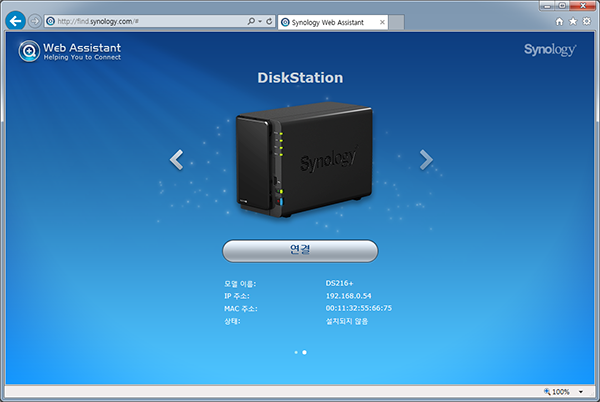Click the Web Assistant magnifier logo

pos(29,51)
